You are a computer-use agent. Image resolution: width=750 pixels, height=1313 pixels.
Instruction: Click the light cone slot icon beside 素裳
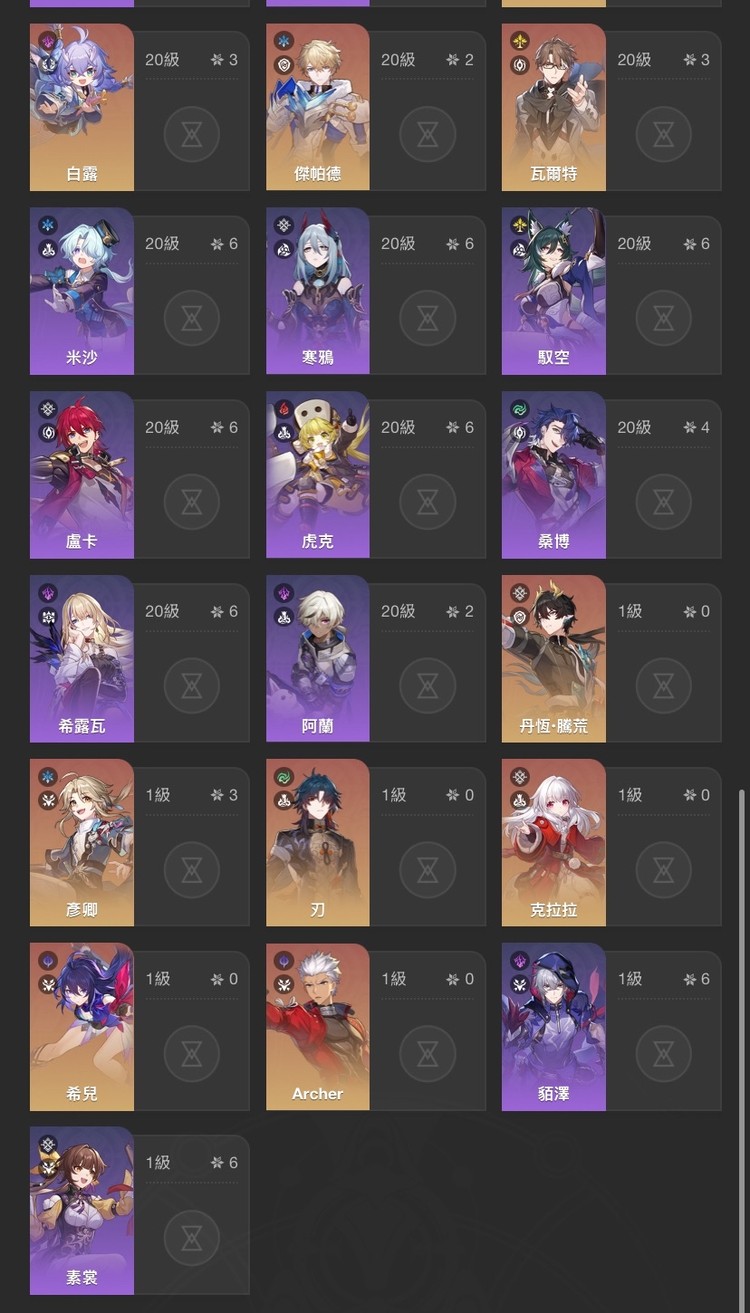(x=191, y=1236)
